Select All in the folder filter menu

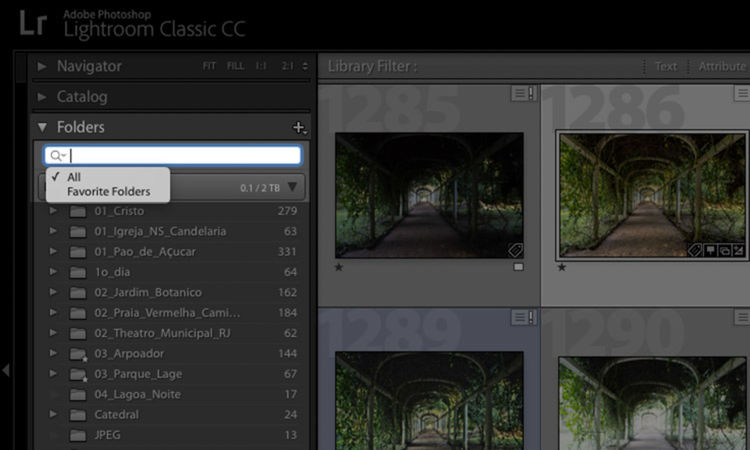tap(74, 177)
